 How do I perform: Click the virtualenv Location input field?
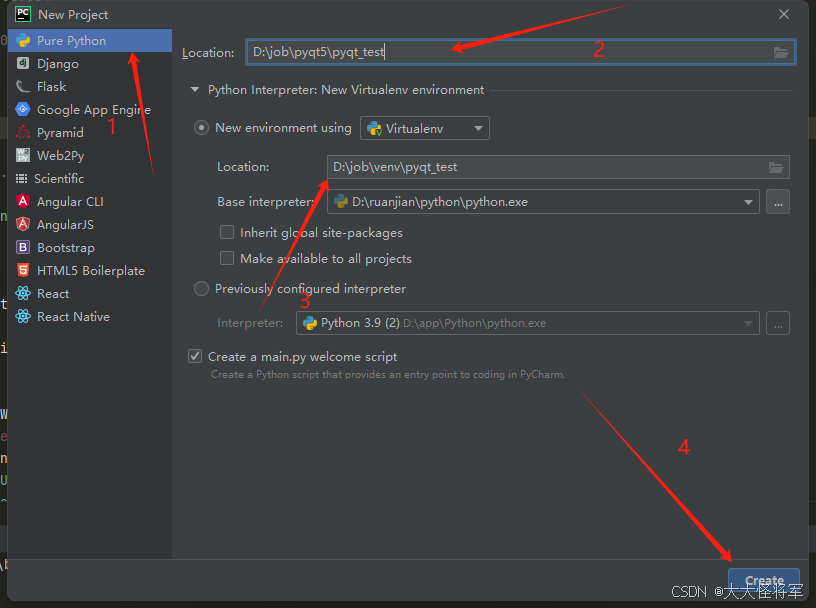(x=558, y=167)
